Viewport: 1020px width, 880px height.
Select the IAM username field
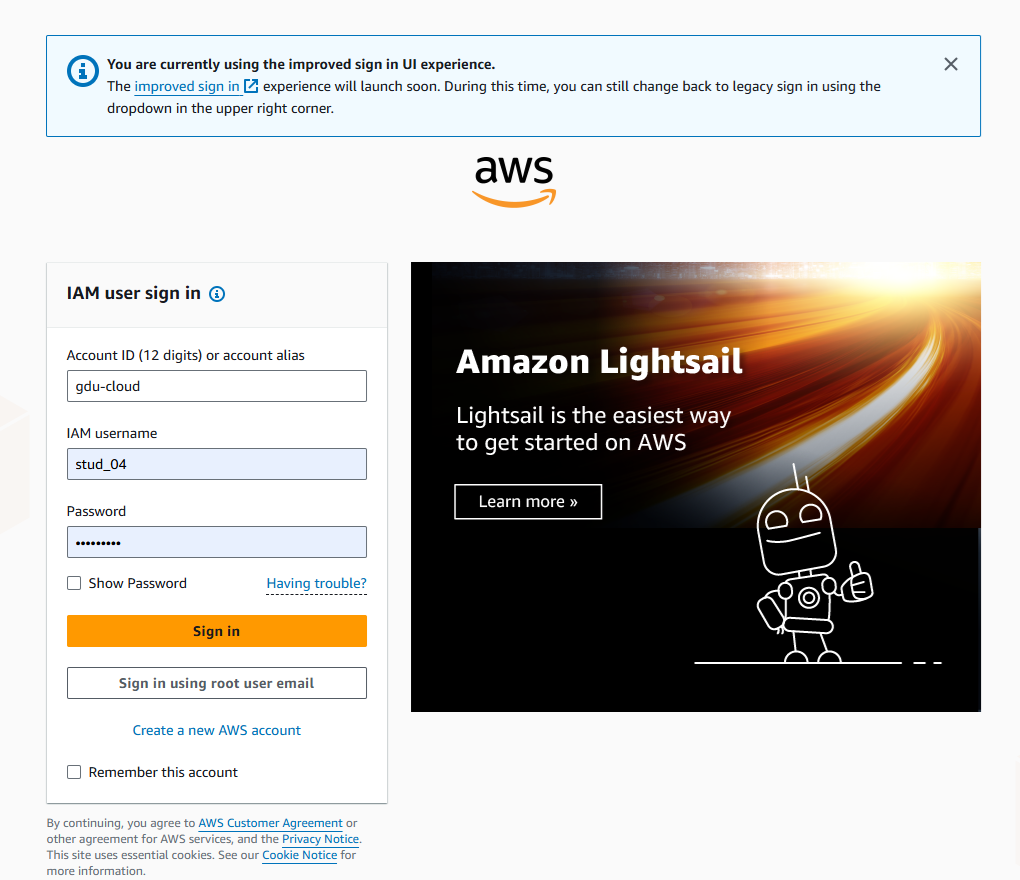click(x=217, y=464)
